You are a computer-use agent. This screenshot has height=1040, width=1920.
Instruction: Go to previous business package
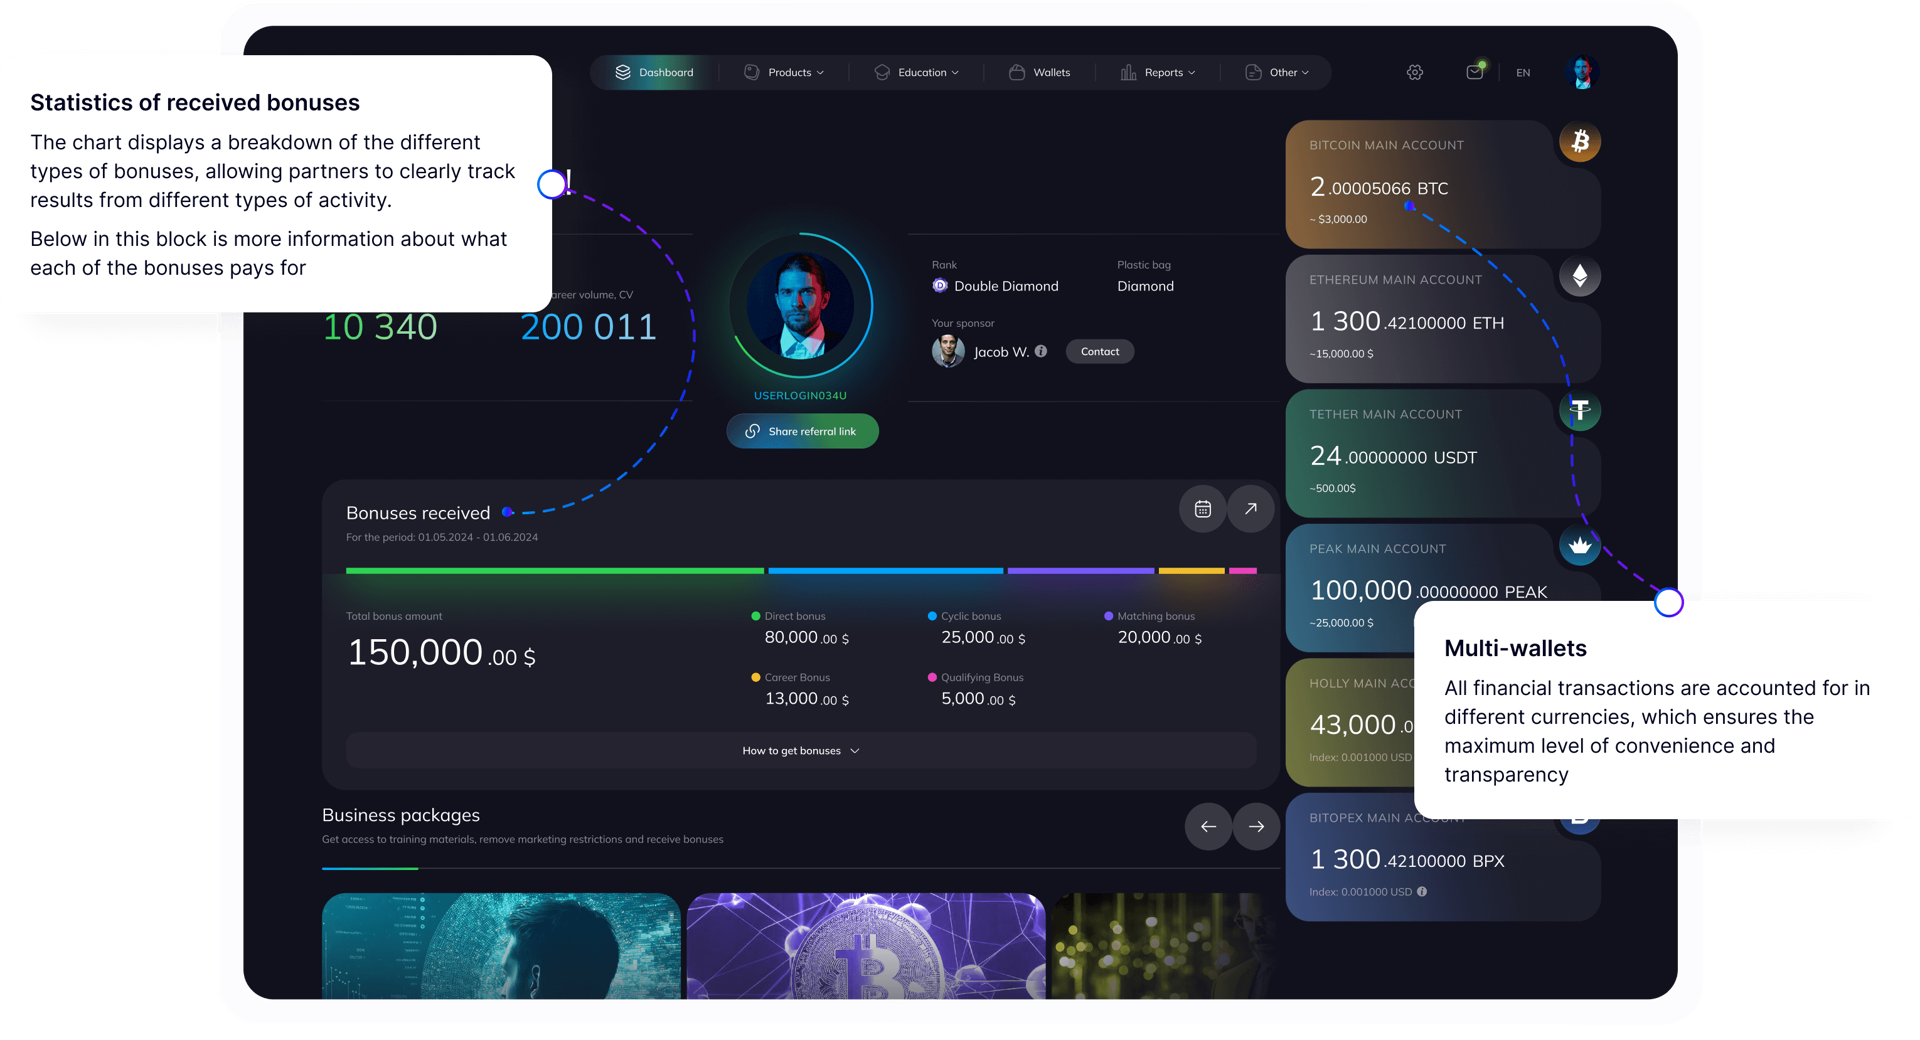1208,827
